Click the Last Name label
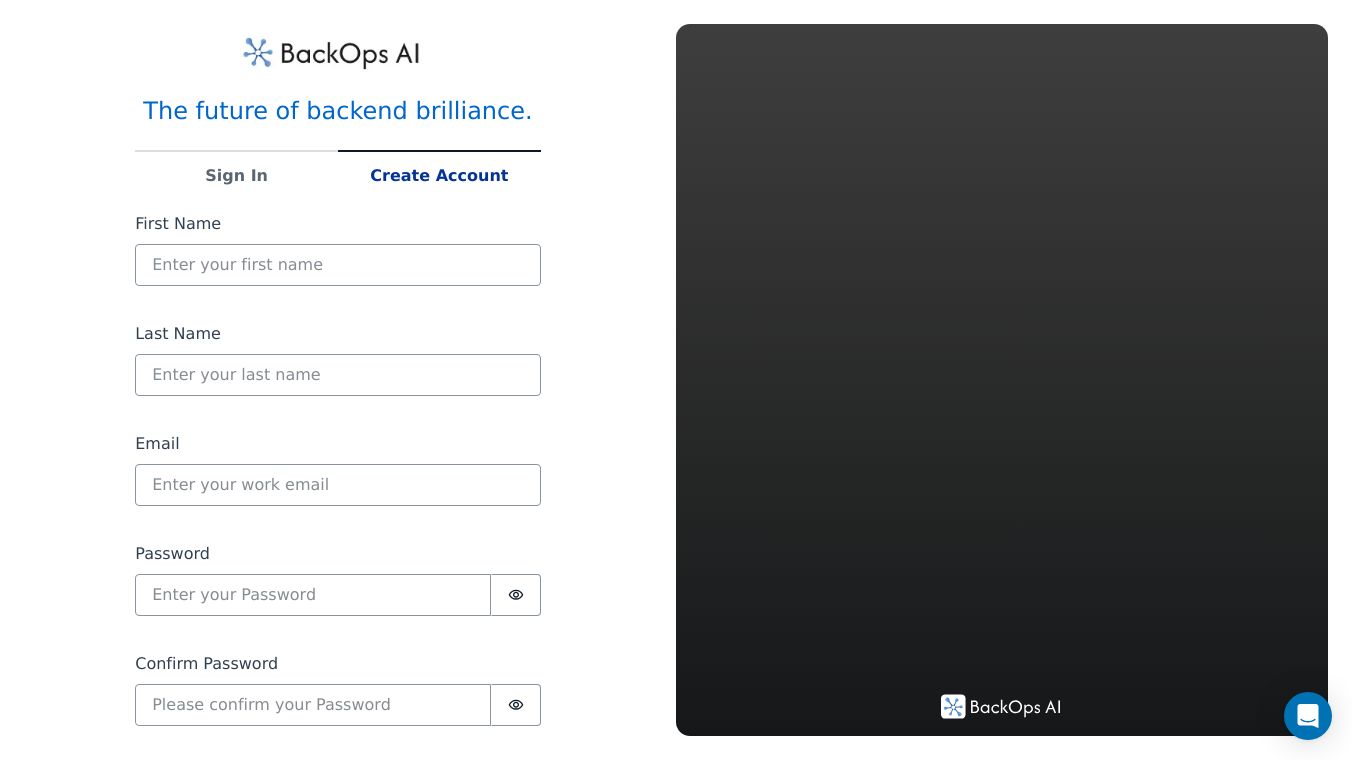Screen dimensions: 1352x760 178,334
